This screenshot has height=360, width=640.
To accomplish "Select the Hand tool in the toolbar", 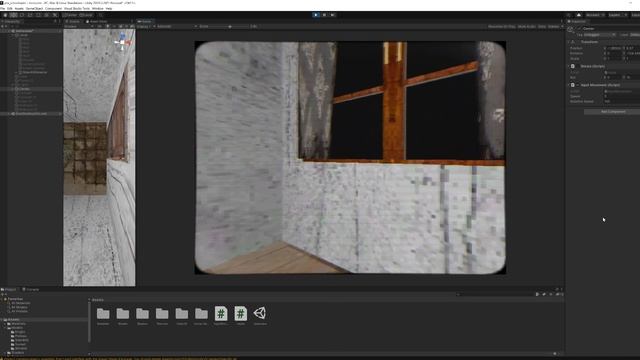I will pyautogui.click(x=5, y=15).
